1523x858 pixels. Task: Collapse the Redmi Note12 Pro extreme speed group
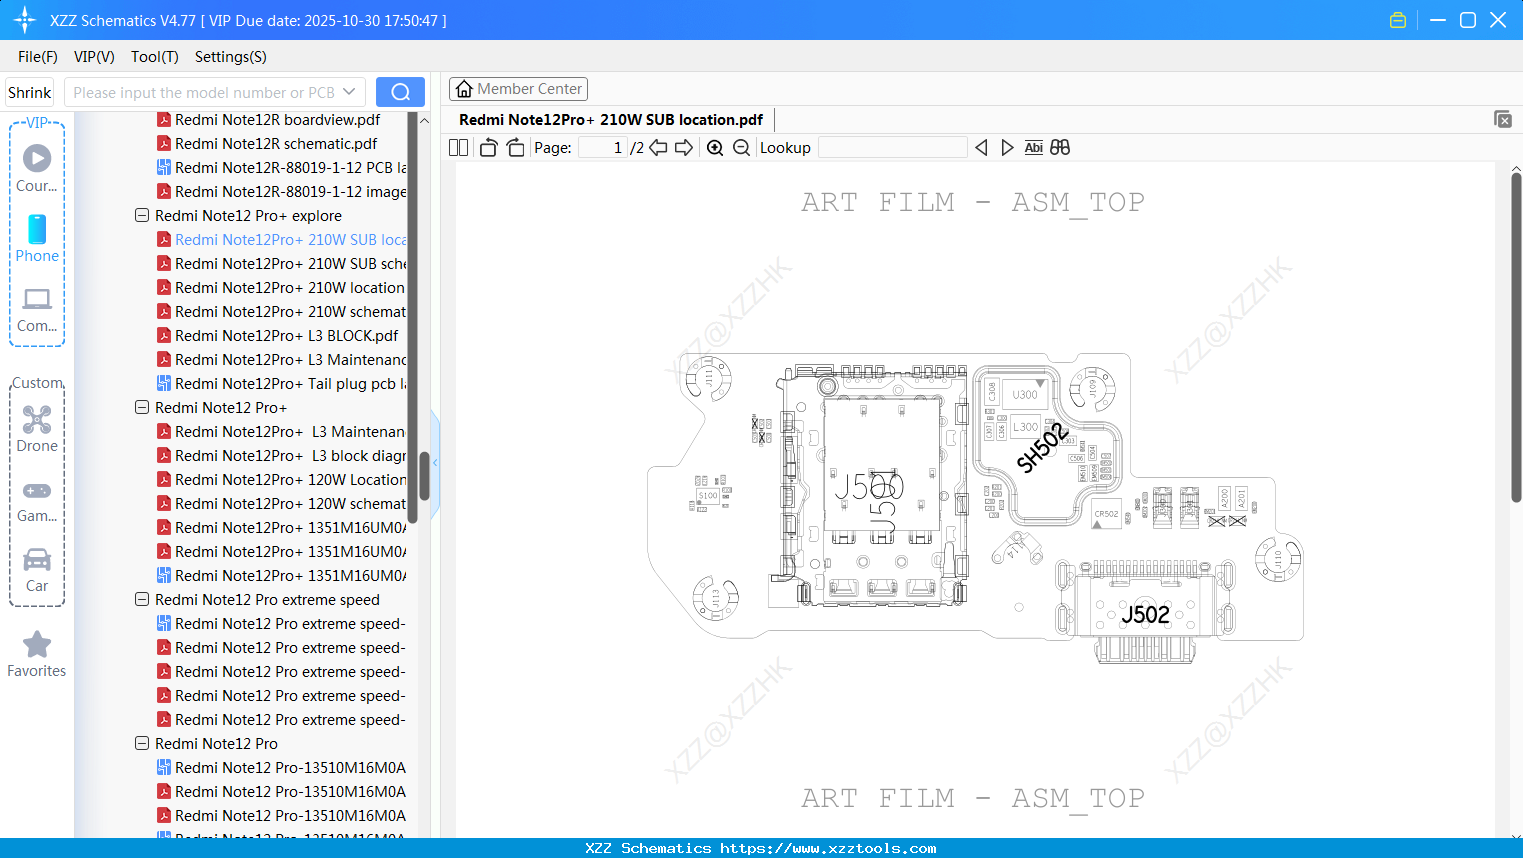142,599
